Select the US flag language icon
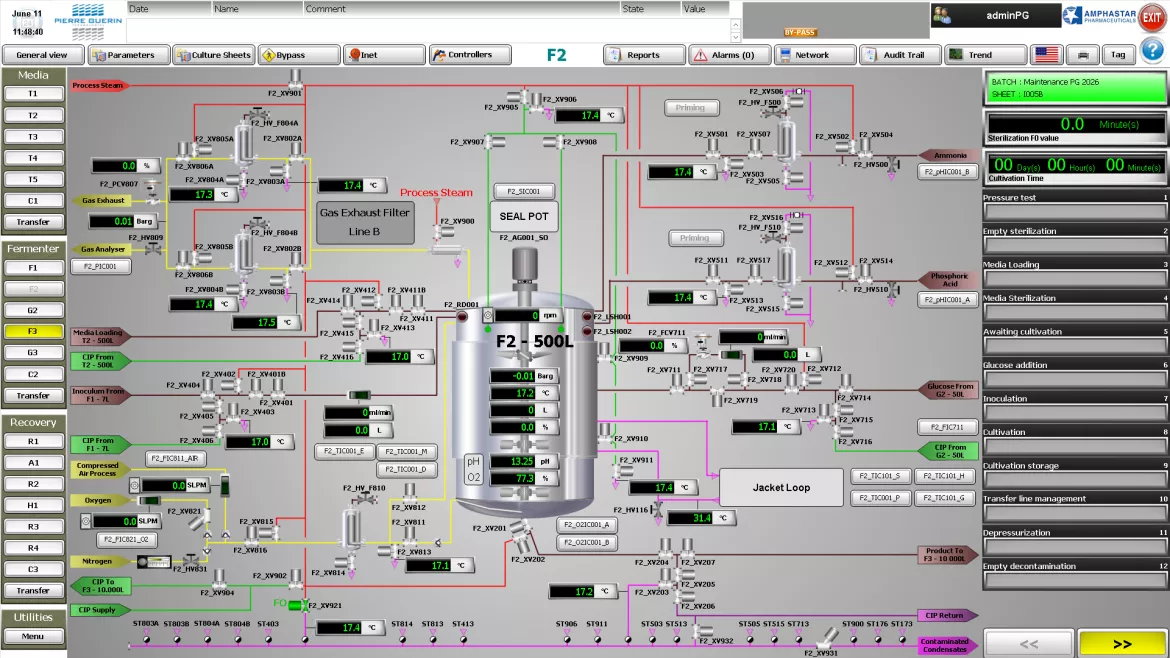The height and width of the screenshot is (658, 1170). click(x=1047, y=54)
